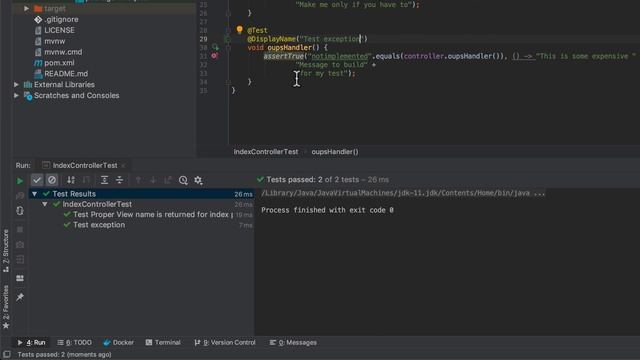The width and height of the screenshot is (640, 360).
Task: Click the icon above the pin in Run sidebar
Action: click(20, 278)
